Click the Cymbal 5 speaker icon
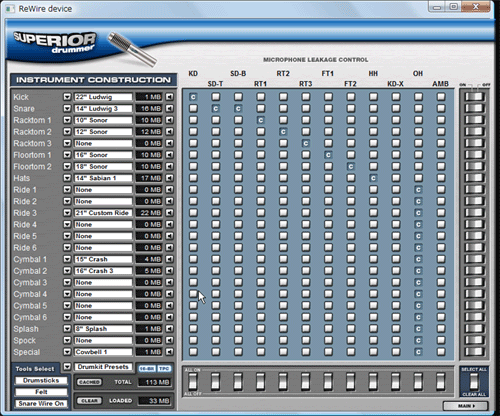The image size is (500, 416). pos(170,306)
